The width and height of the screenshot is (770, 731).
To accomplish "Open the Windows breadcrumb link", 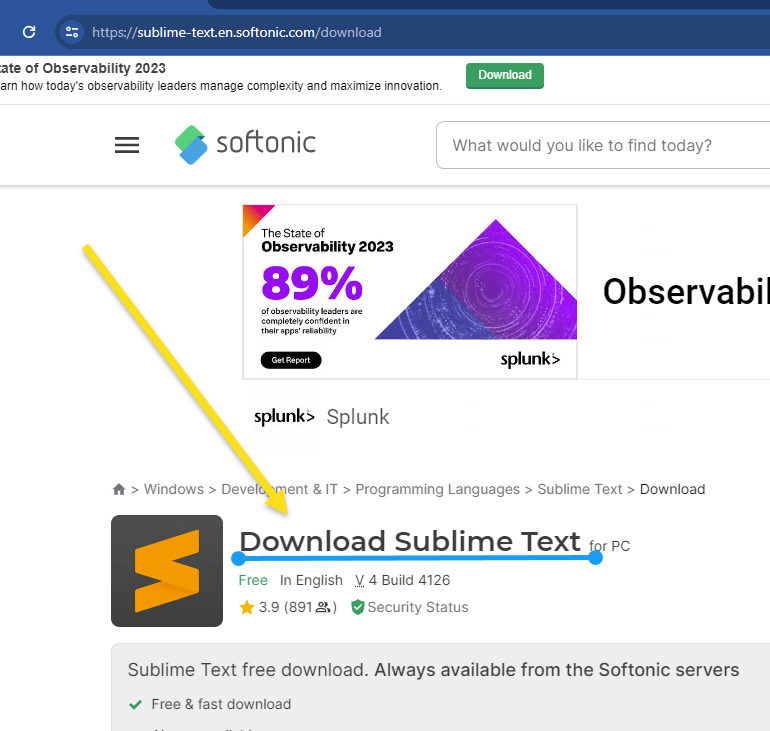I will tap(174, 489).
